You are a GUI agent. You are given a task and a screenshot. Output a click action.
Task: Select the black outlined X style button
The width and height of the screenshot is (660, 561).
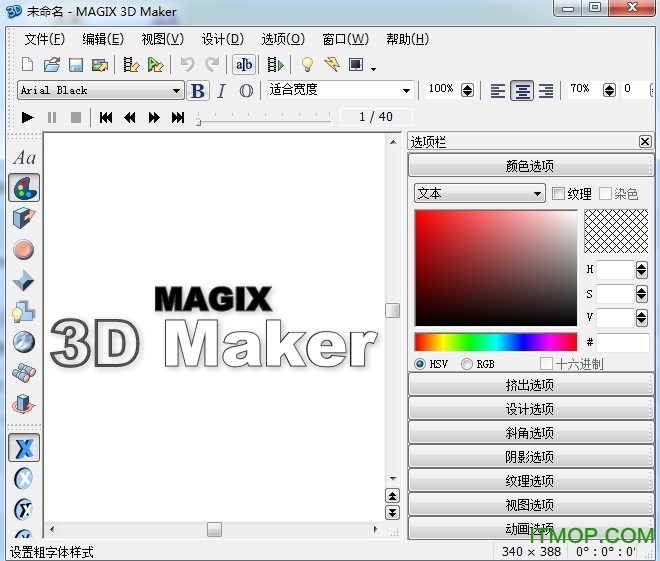click(x=24, y=509)
